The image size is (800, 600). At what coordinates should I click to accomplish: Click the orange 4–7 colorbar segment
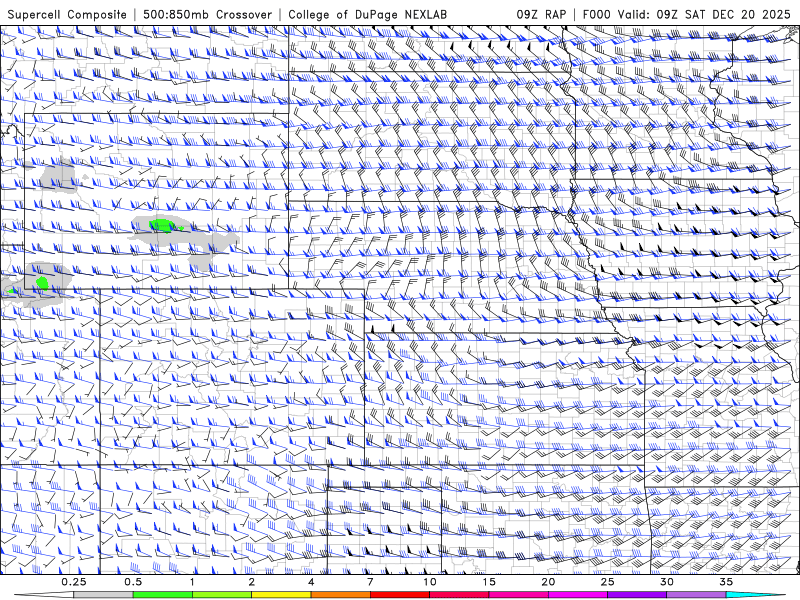pyautogui.click(x=340, y=595)
